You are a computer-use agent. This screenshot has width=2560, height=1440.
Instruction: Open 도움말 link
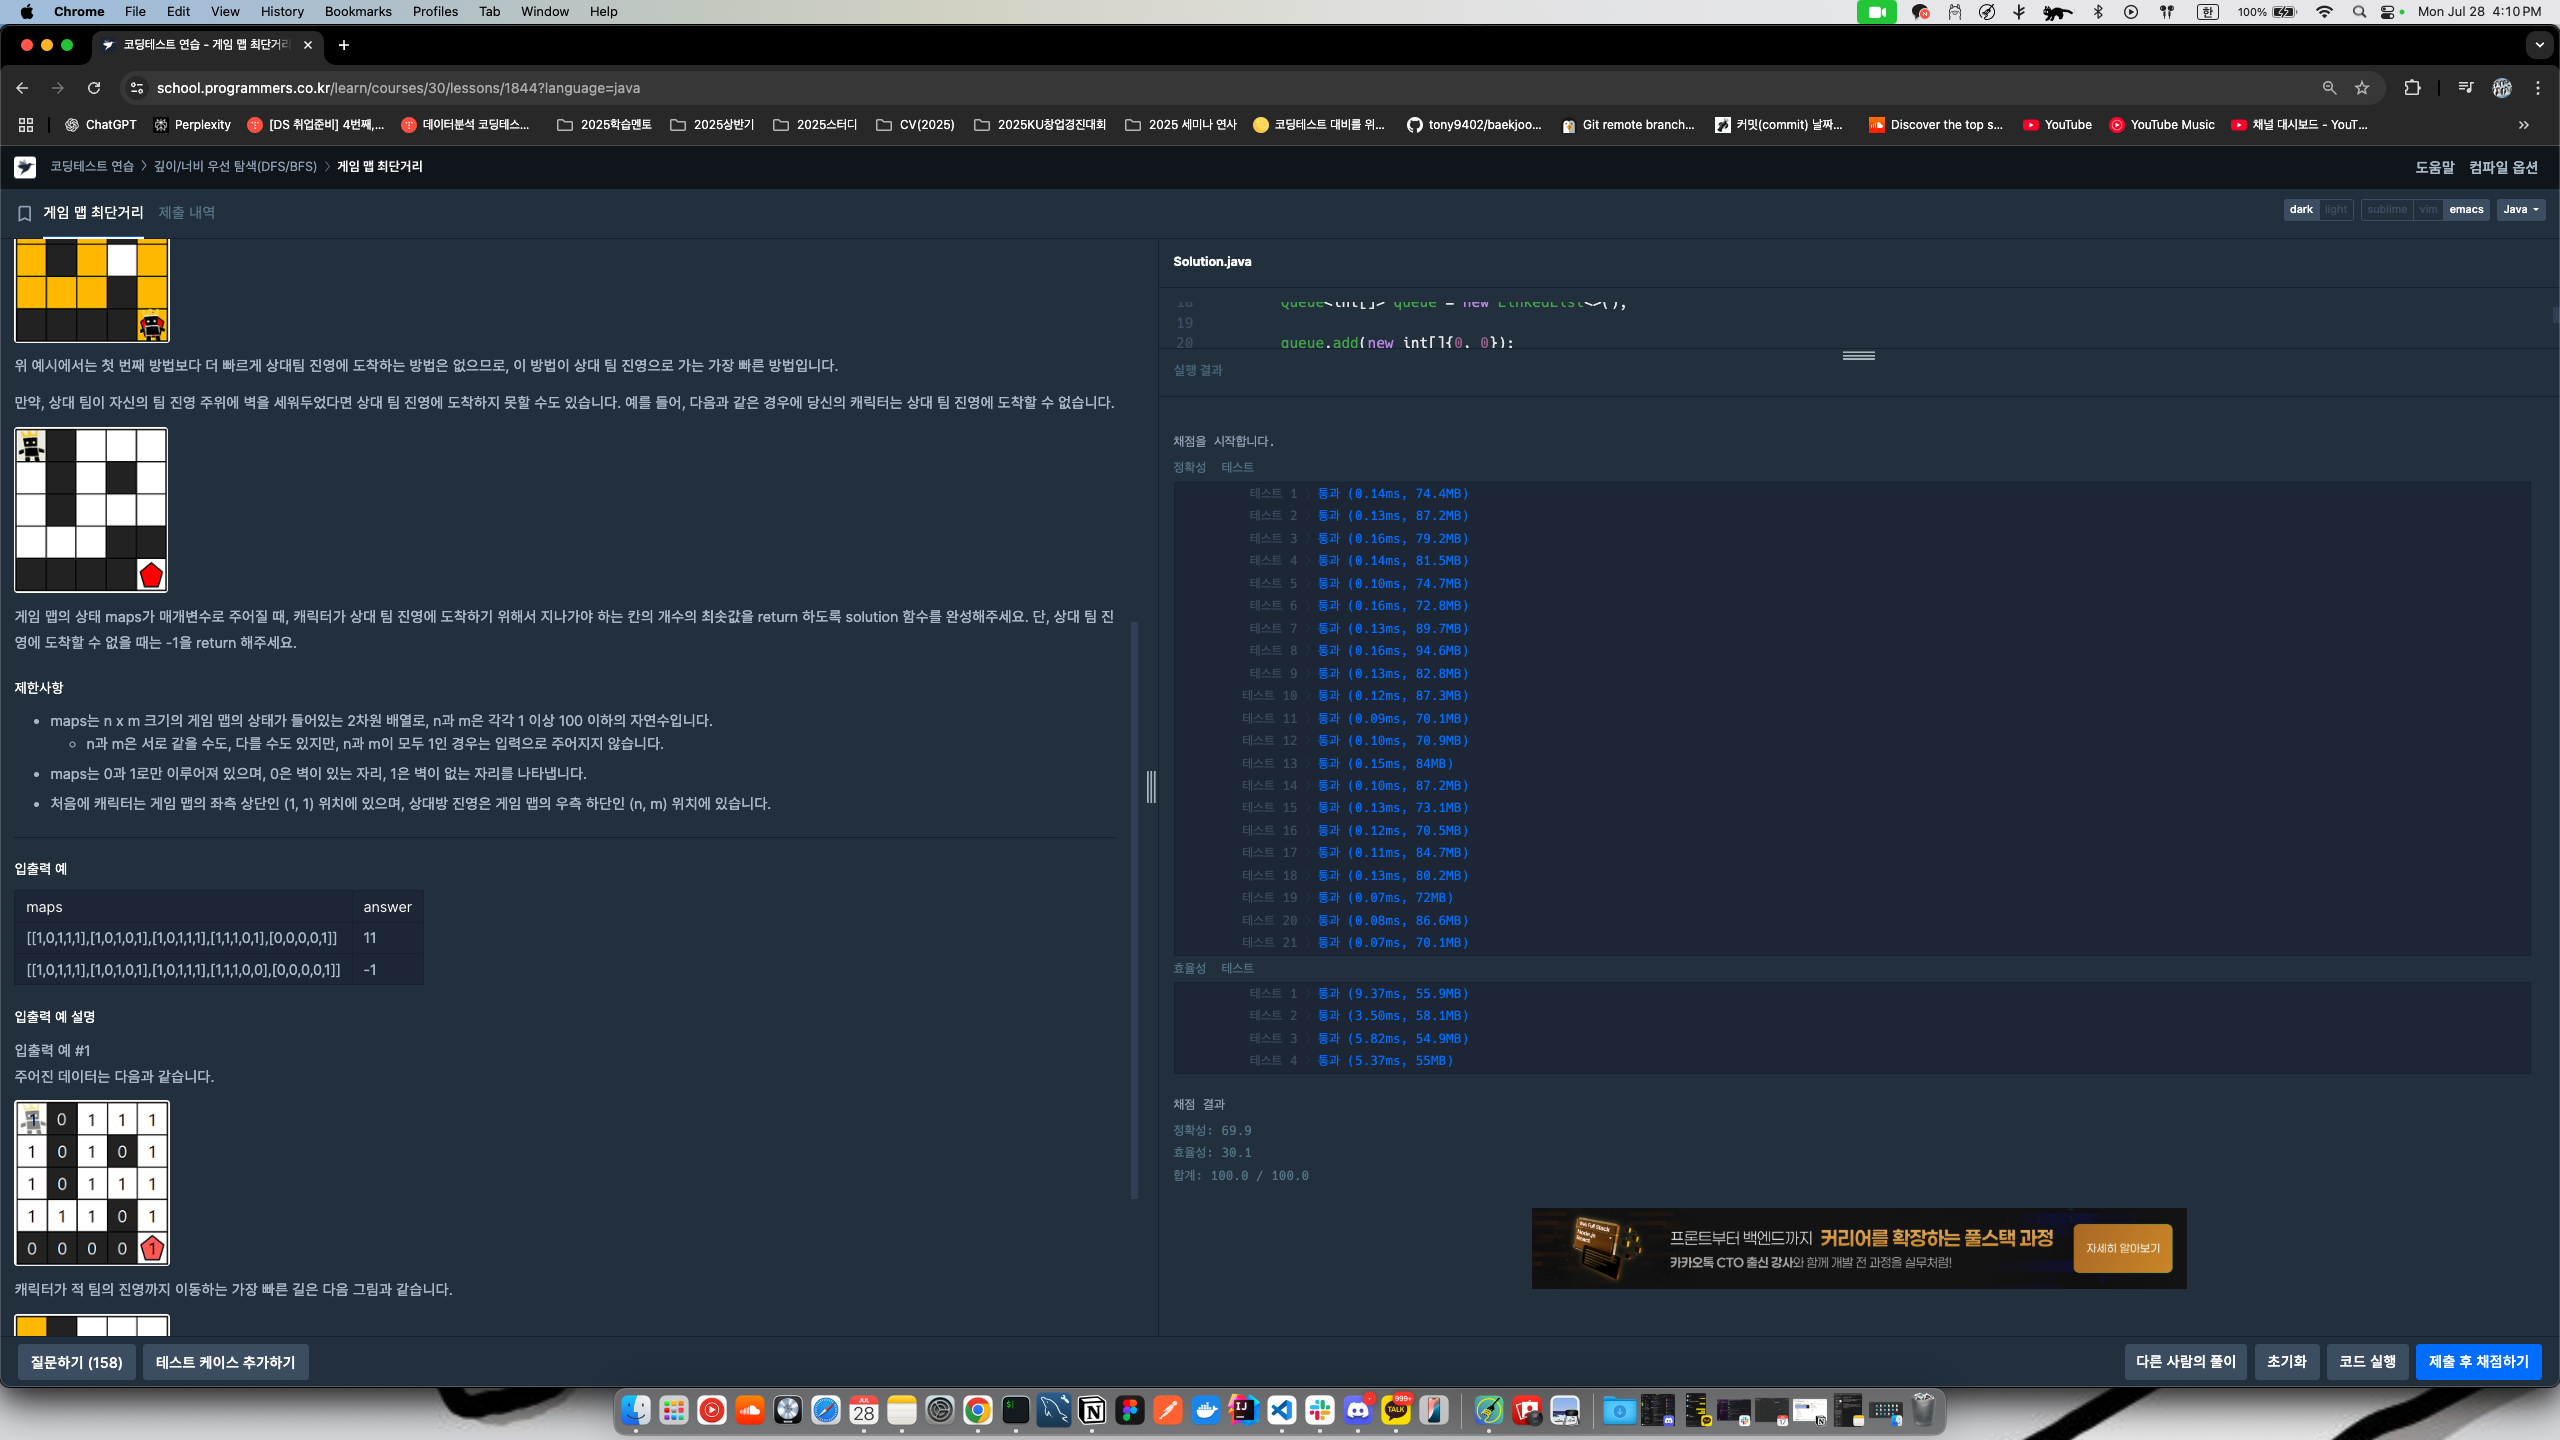(2434, 167)
